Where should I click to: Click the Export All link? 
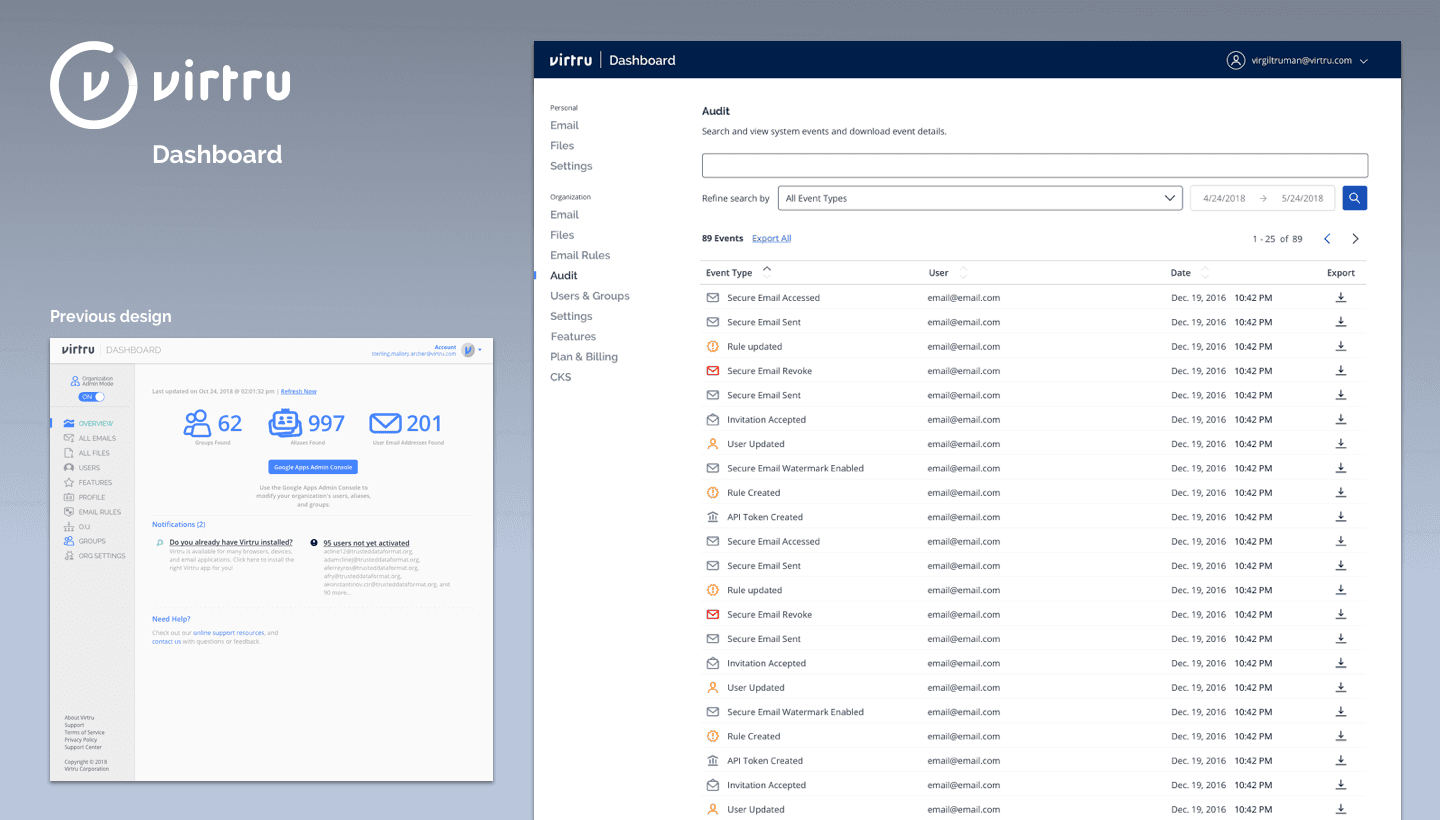click(771, 238)
